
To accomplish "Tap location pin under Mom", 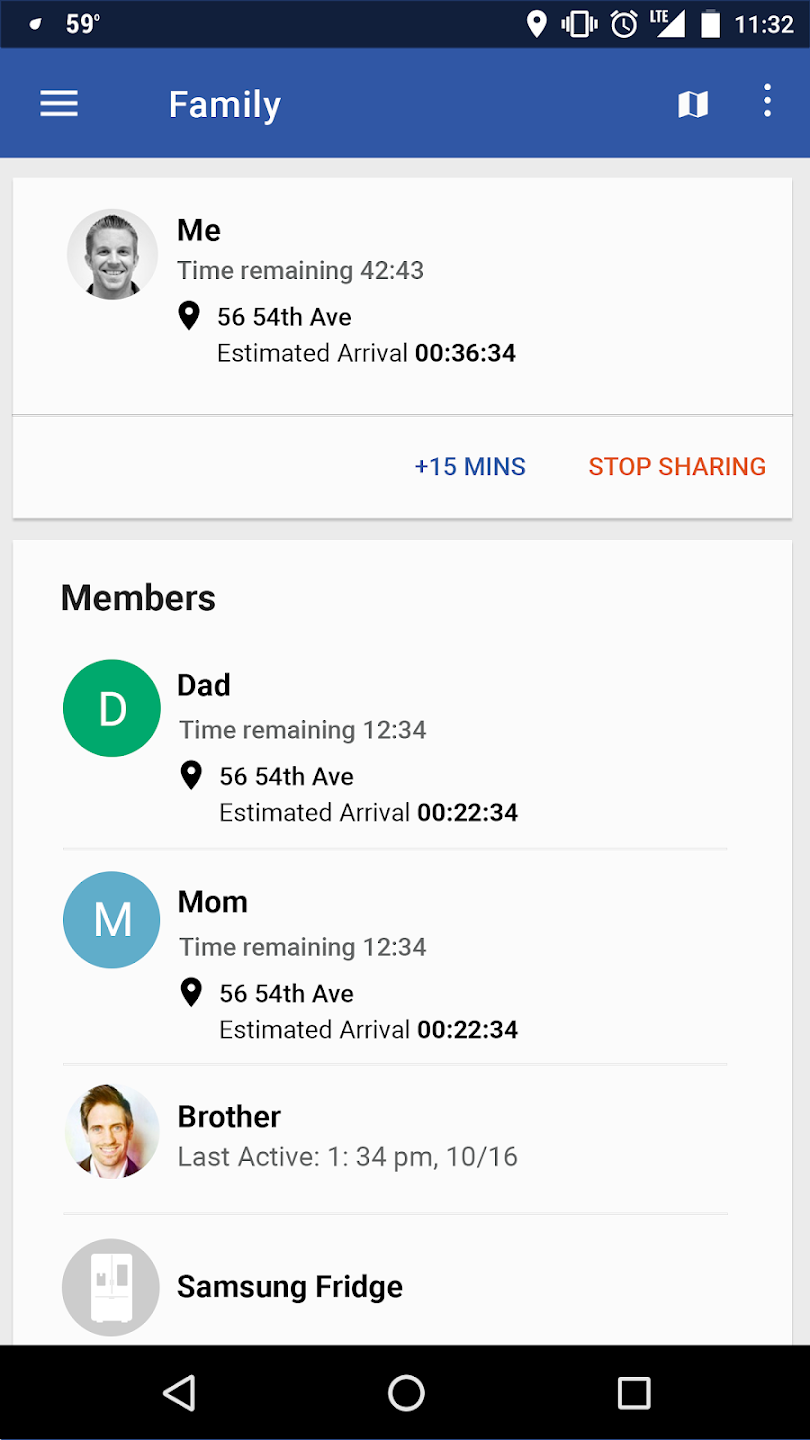I will click(190, 992).
